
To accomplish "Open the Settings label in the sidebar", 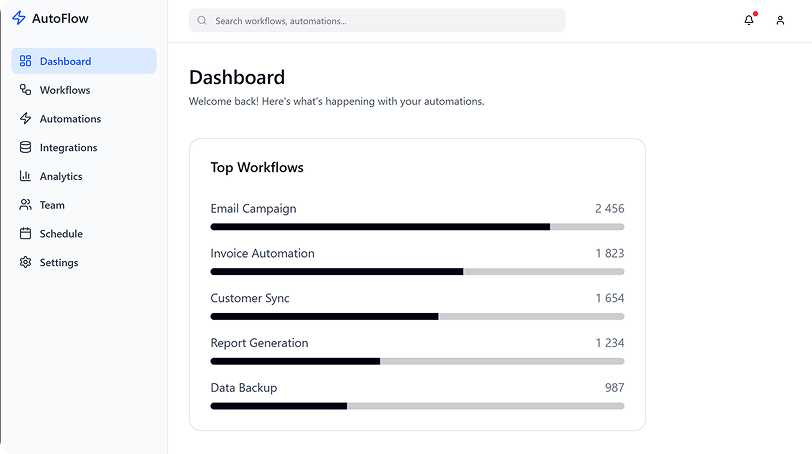I will click(x=59, y=262).
